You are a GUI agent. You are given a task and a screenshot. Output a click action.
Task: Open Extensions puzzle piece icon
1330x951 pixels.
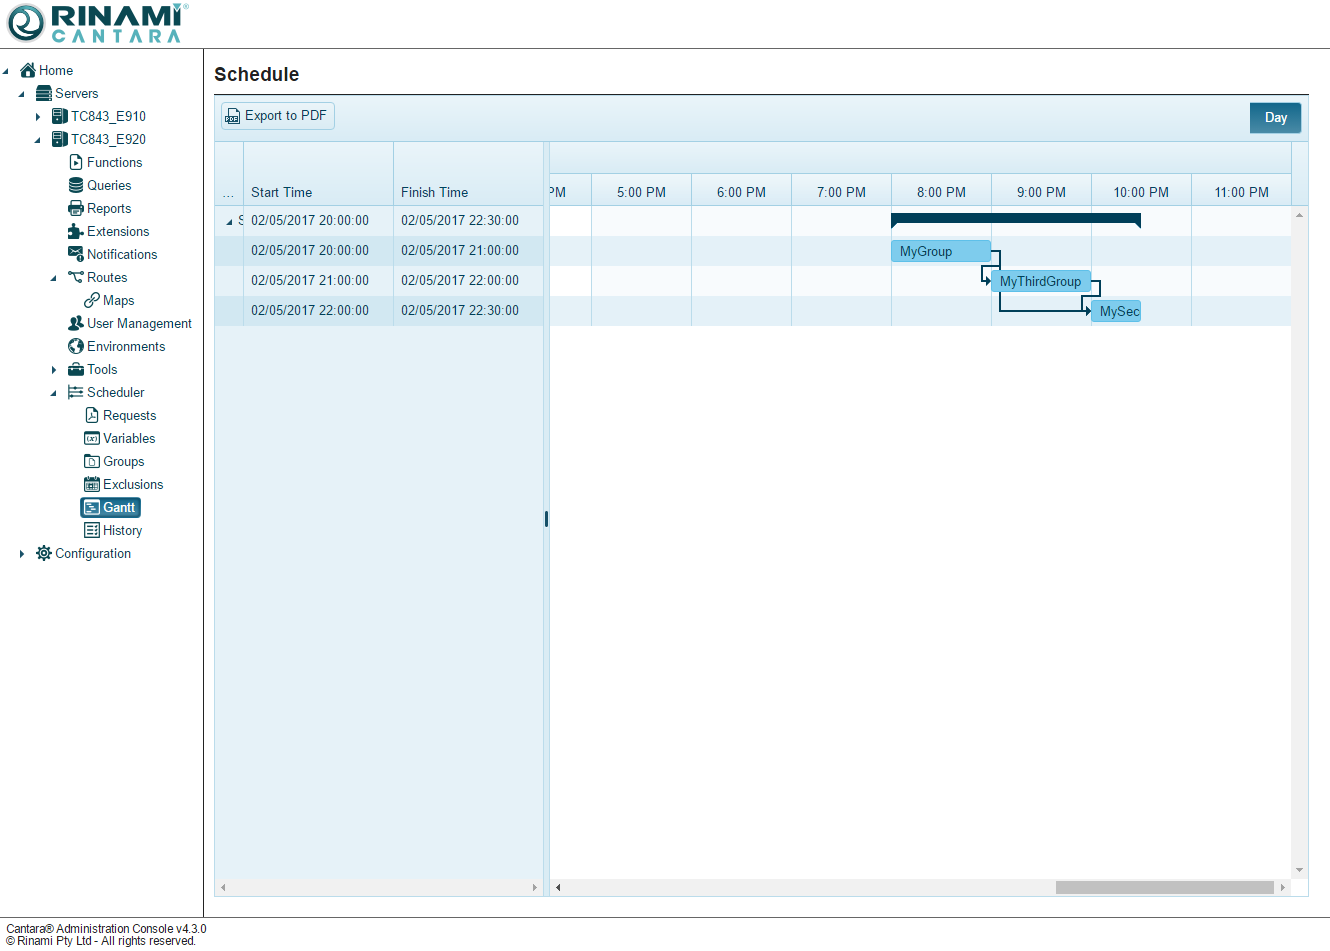[76, 231]
